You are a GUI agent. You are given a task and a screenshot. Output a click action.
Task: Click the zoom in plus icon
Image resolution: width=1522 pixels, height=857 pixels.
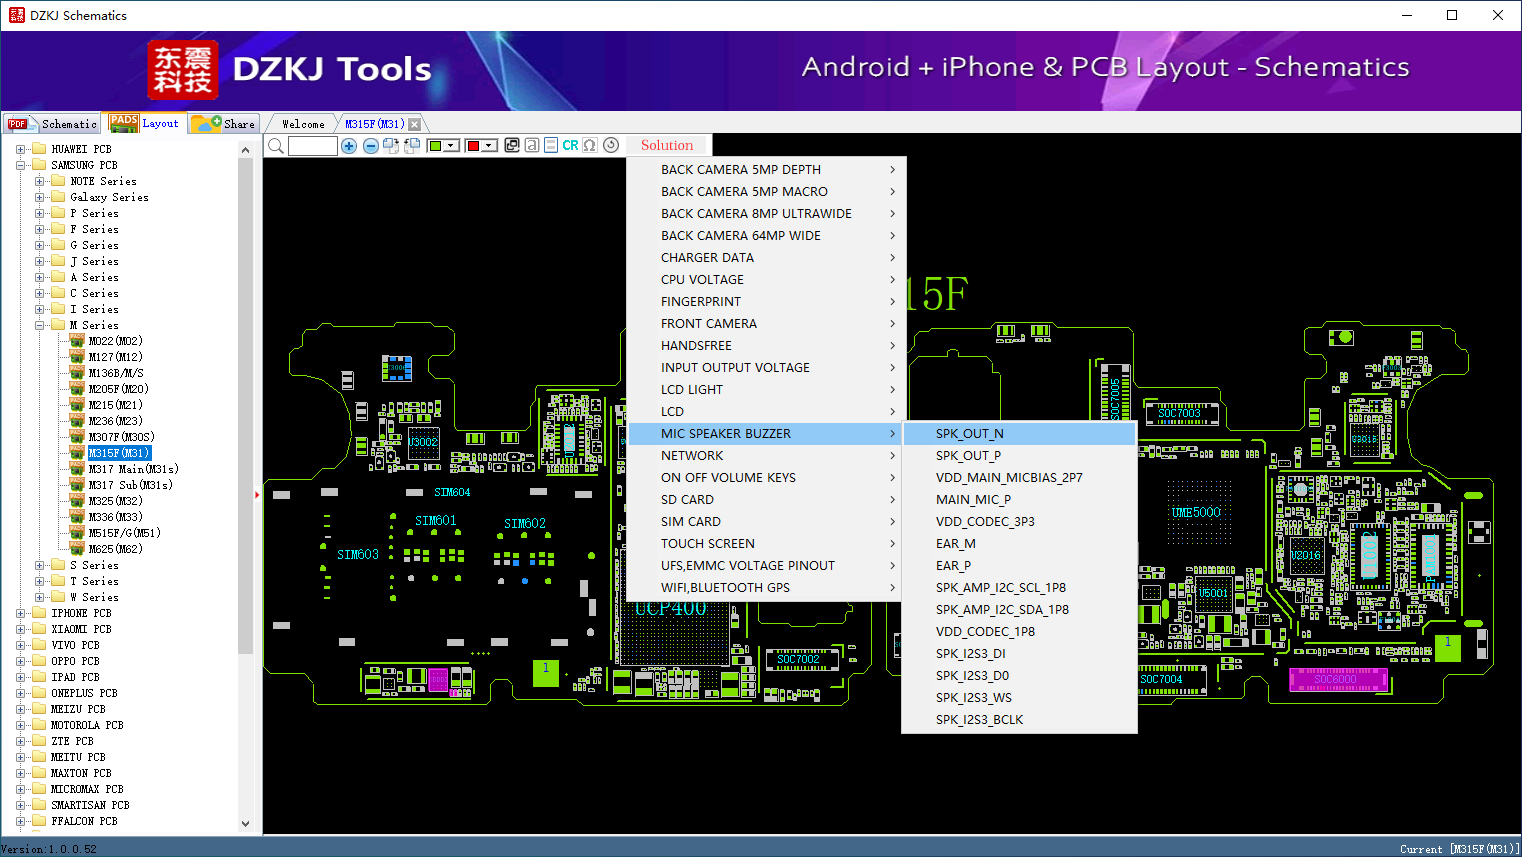349,146
